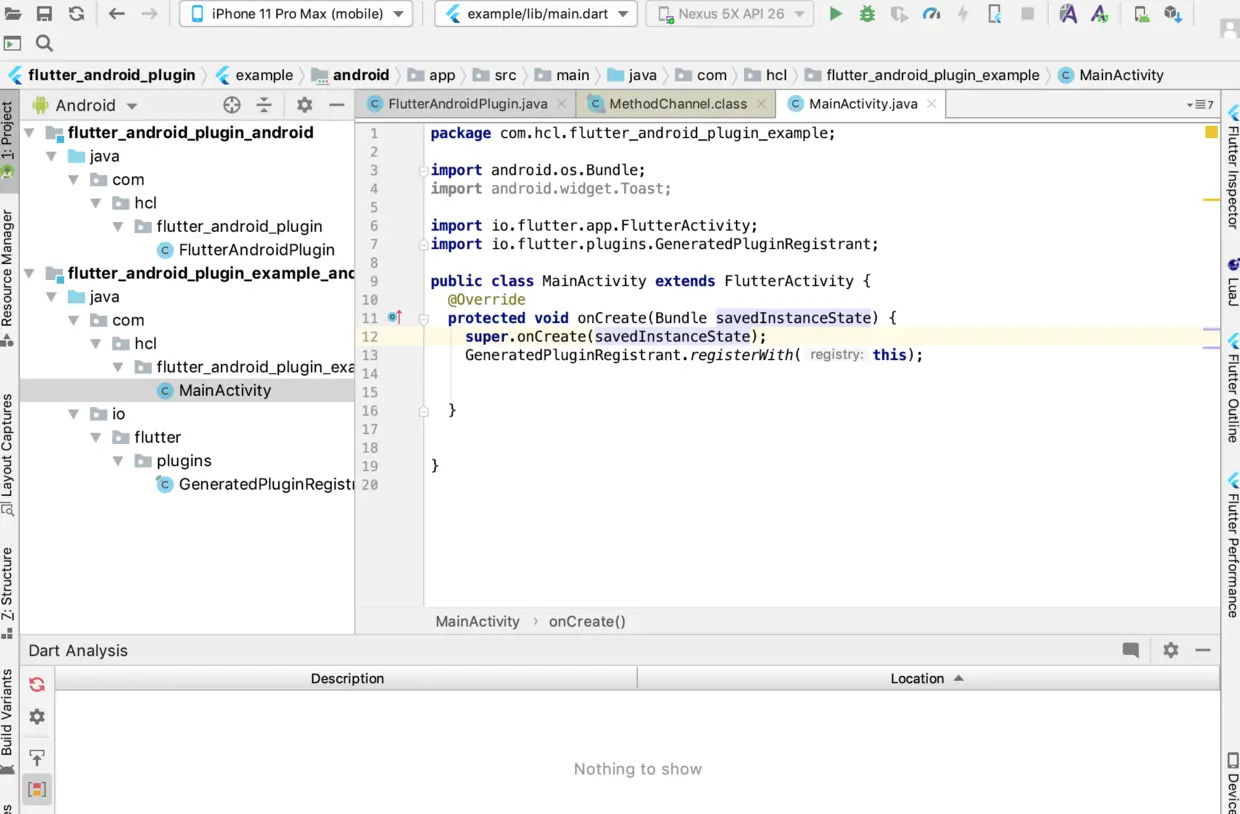Click the Dart Analysis header comment icon

click(1131, 650)
